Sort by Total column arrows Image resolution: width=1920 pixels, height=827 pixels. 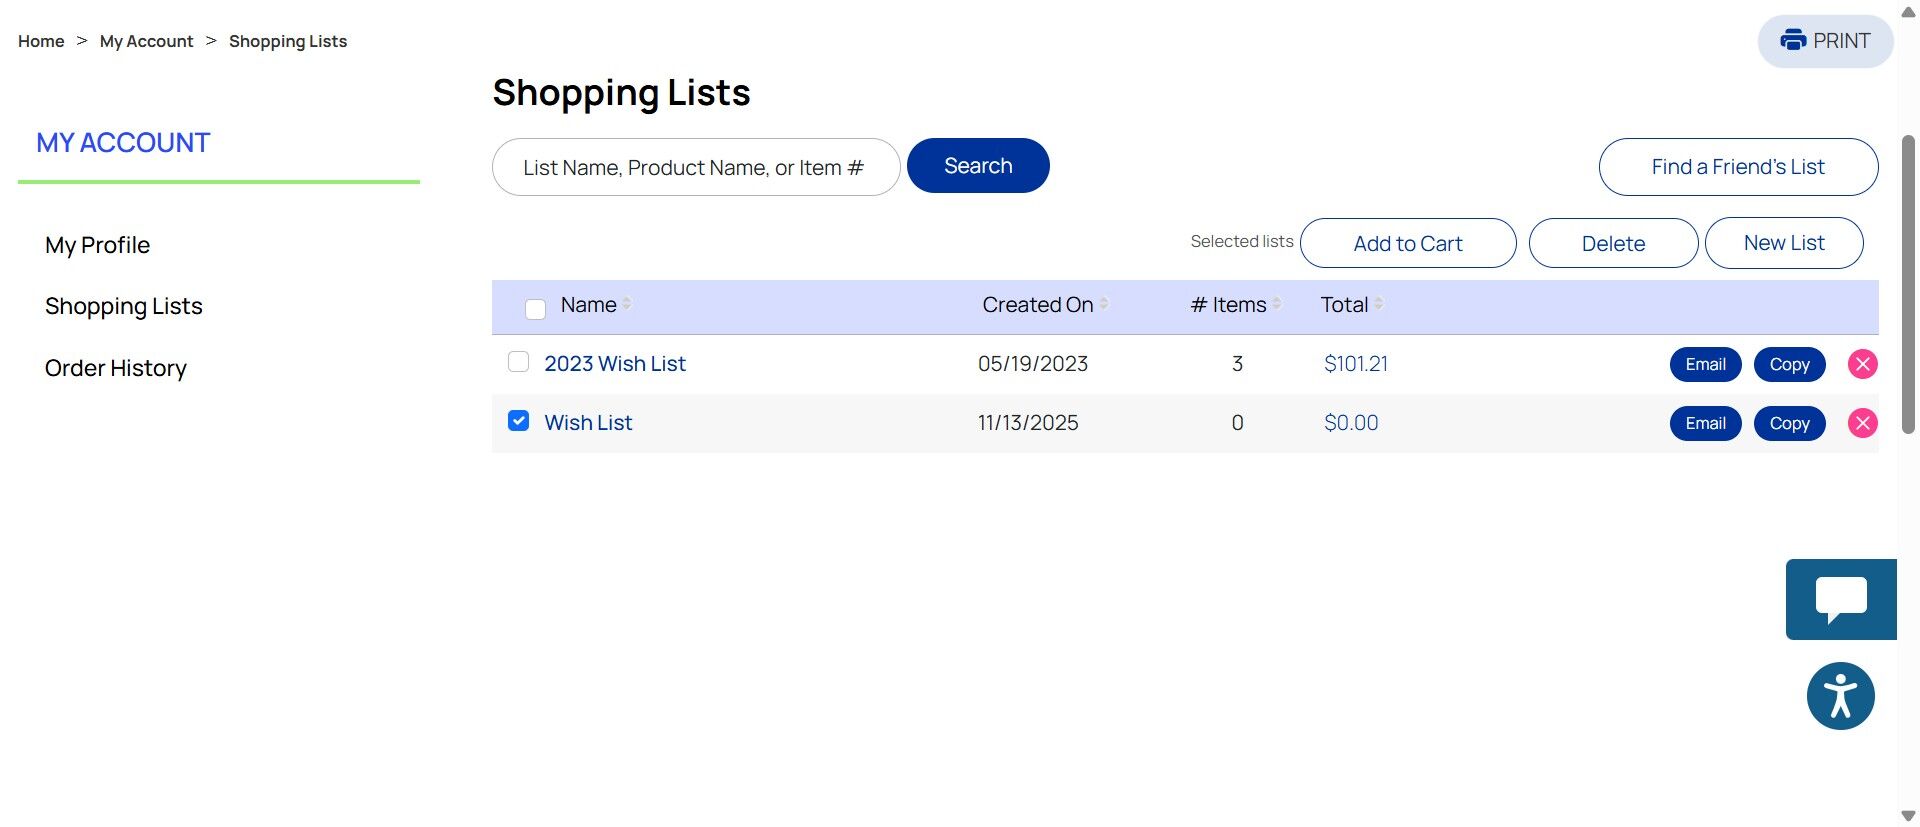[1379, 304]
